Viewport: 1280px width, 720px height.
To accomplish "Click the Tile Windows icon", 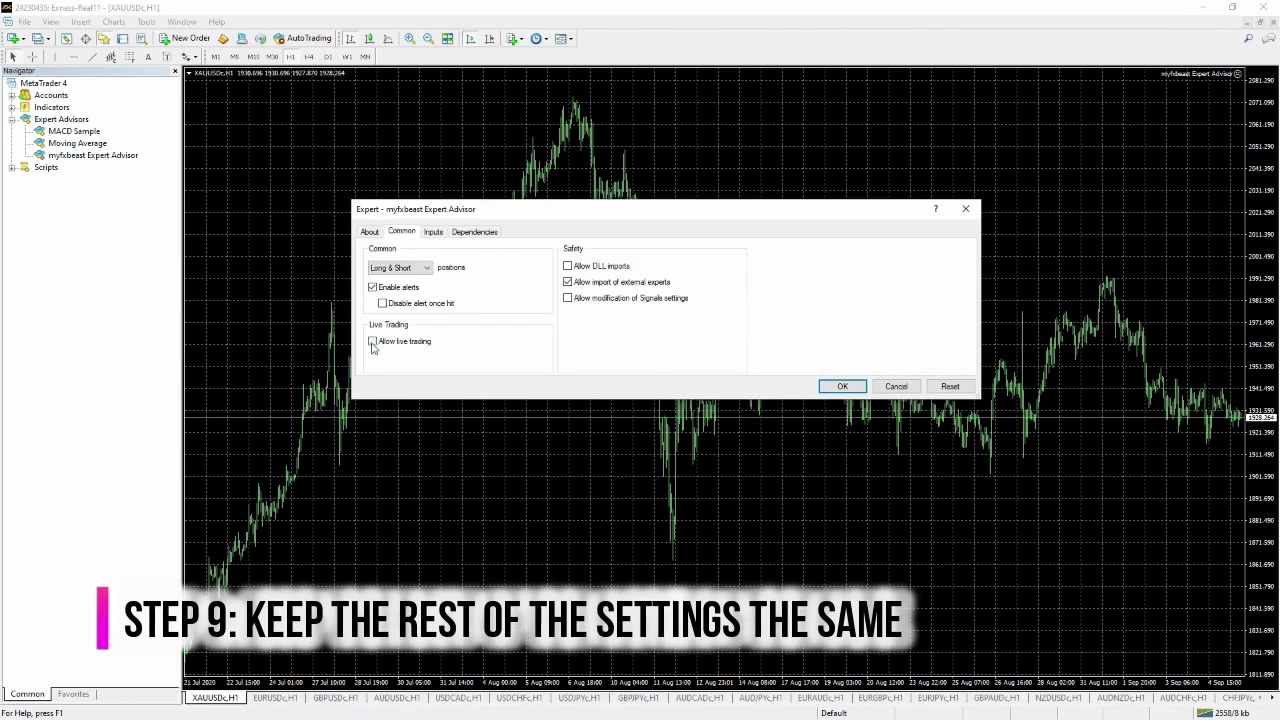I will click(x=447, y=38).
